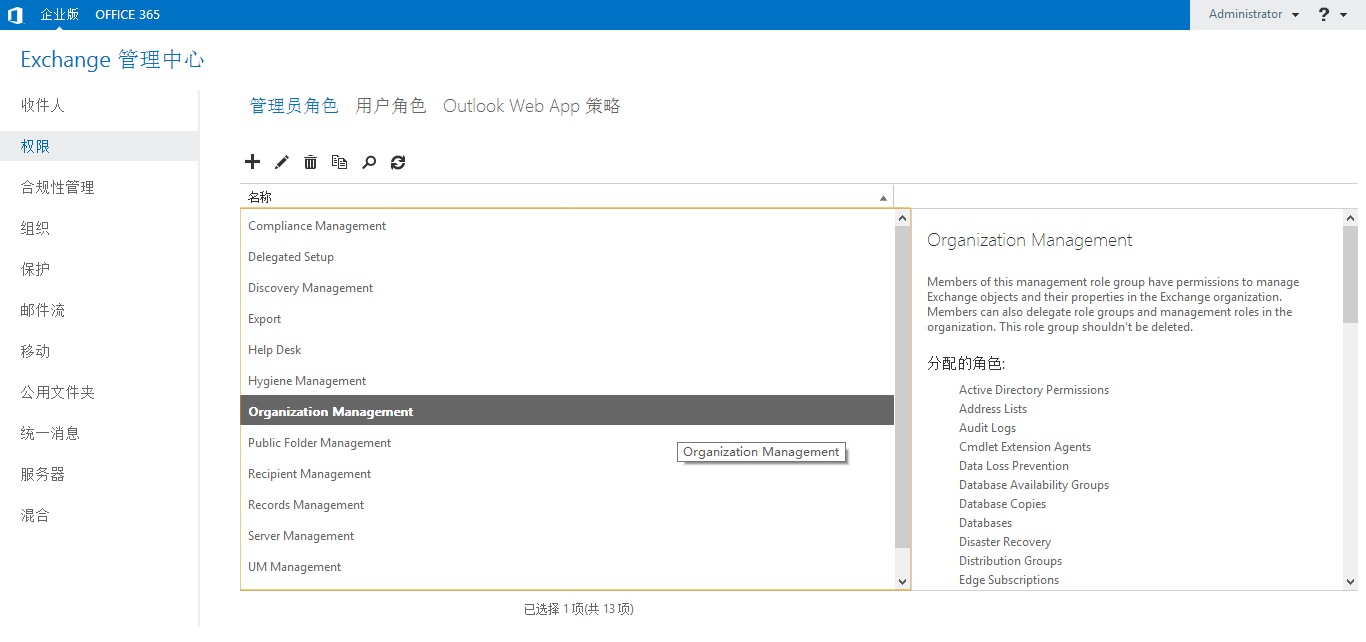The width and height of the screenshot is (1366, 642).
Task: Select the Public Folder Management role group
Action: (567, 443)
